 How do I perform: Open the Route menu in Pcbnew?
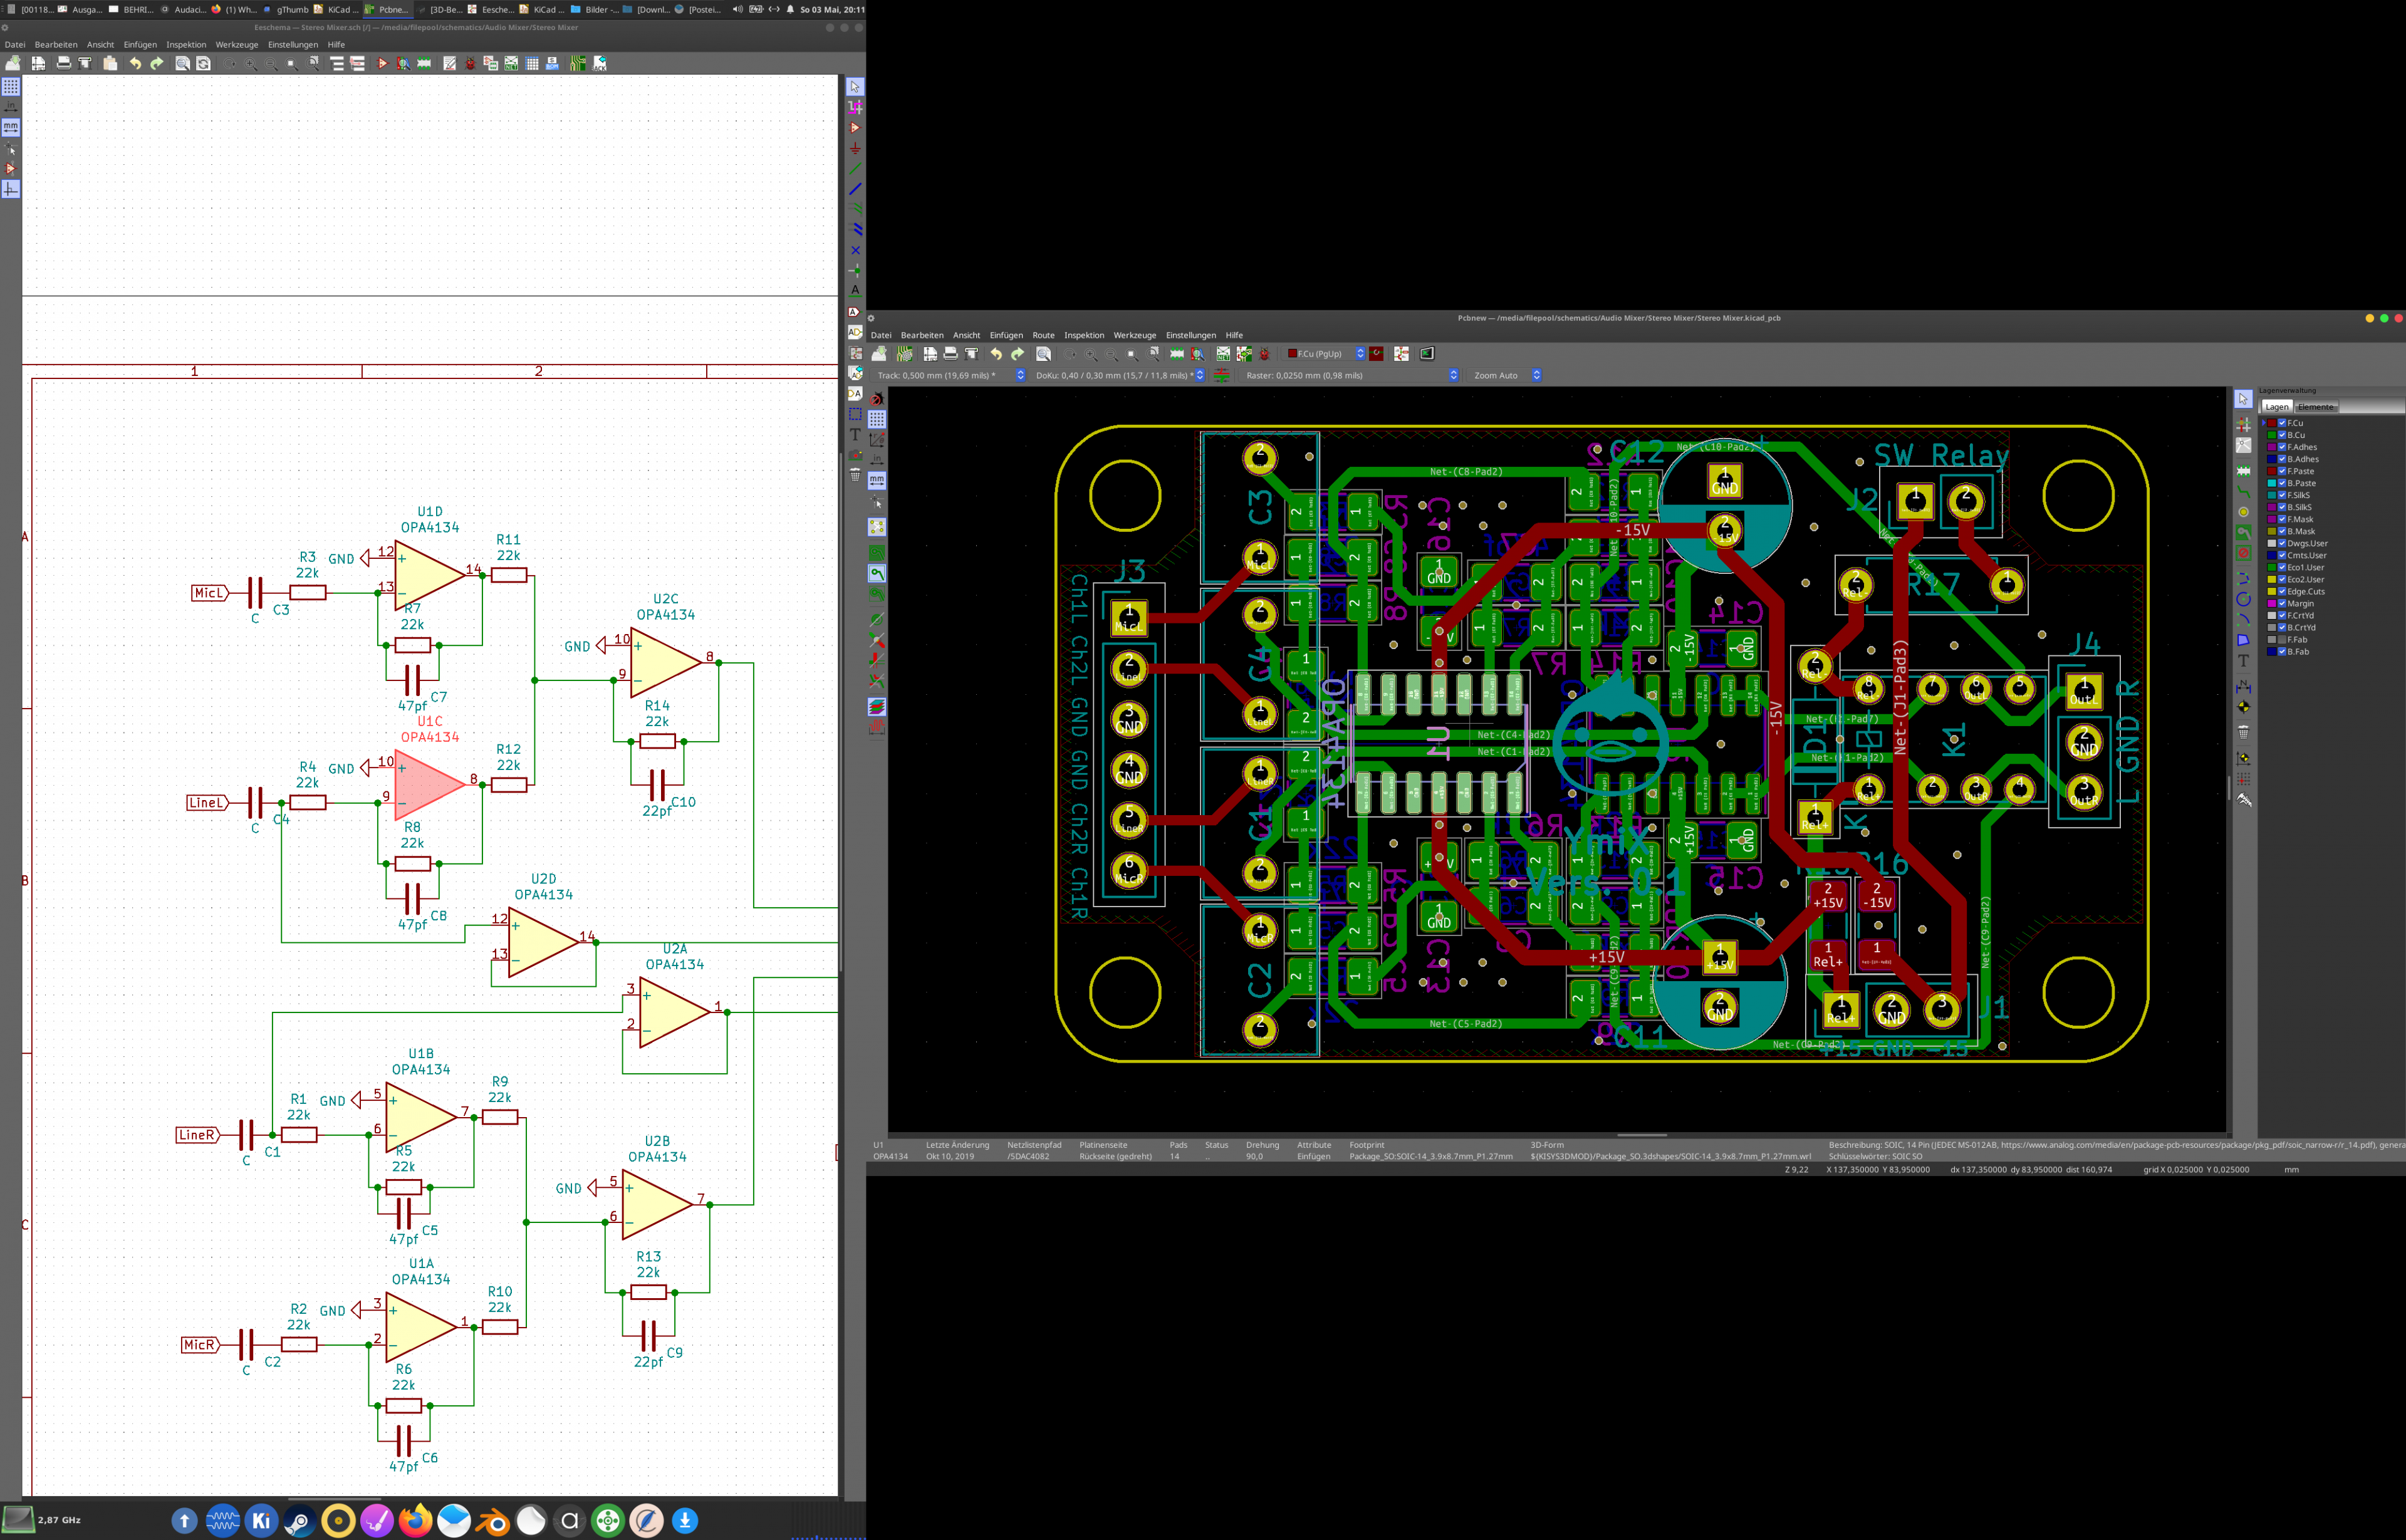point(1043,335)
